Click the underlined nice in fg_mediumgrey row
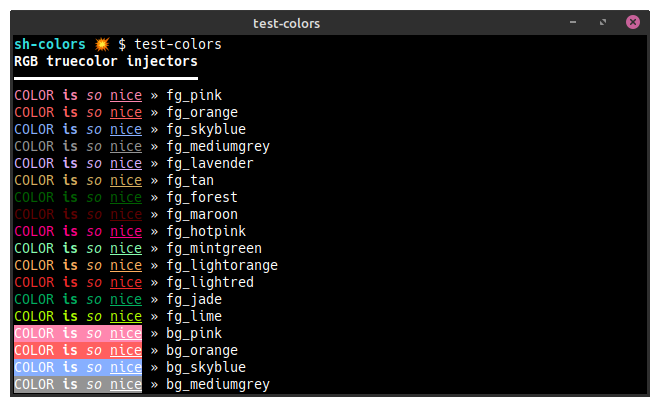 [126, 146]
